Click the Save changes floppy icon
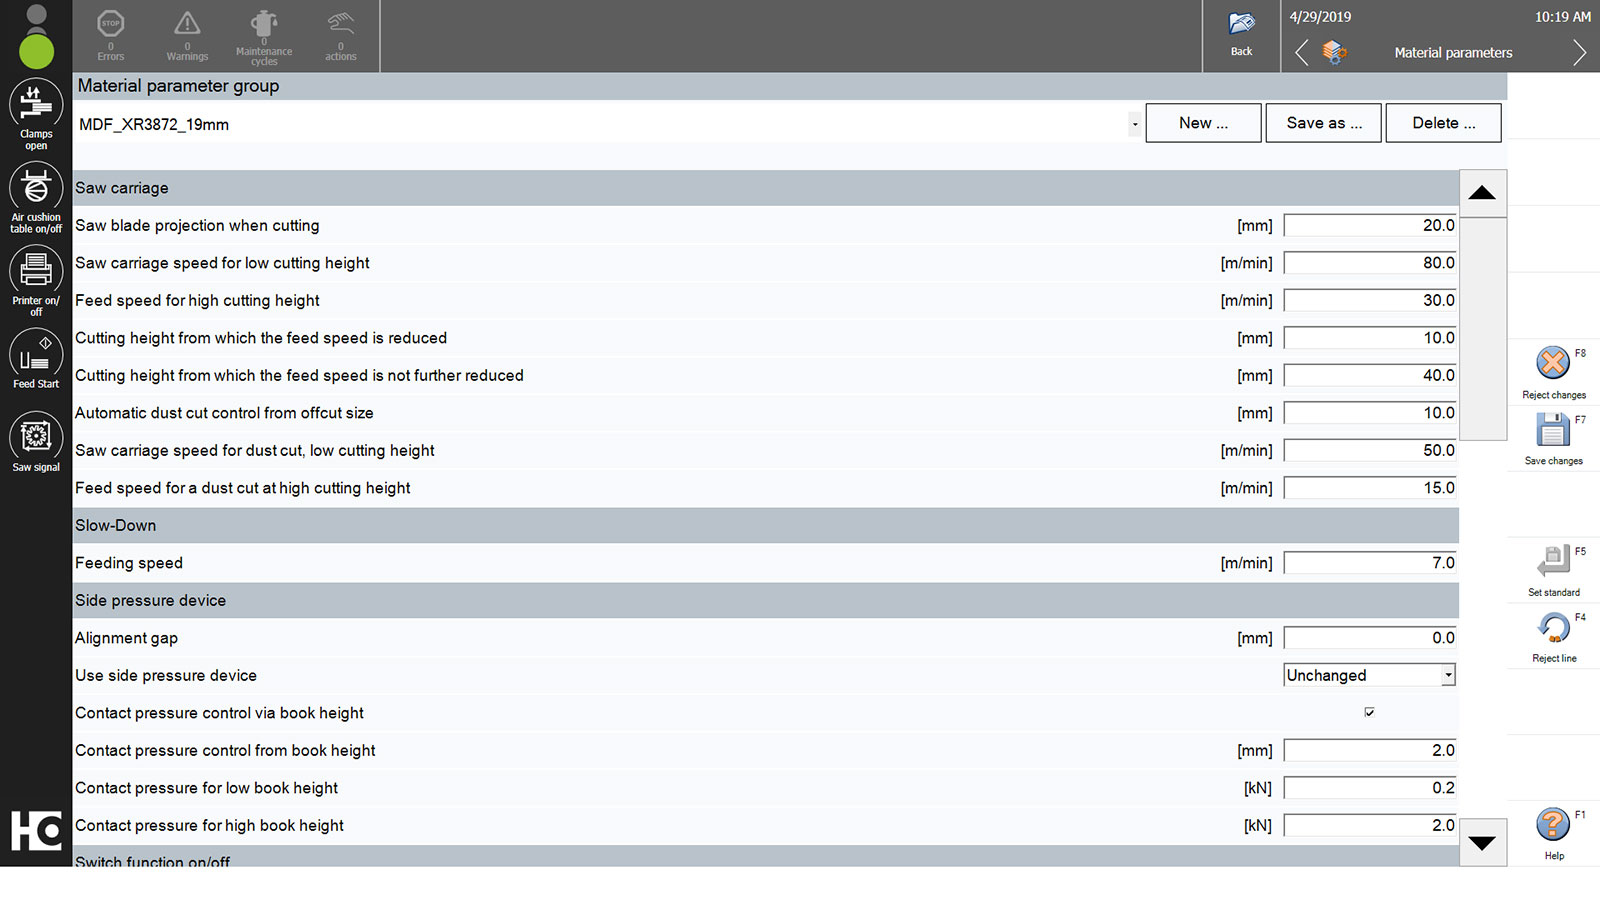This screenshot has height=900, width=1600. point(1553,430)
